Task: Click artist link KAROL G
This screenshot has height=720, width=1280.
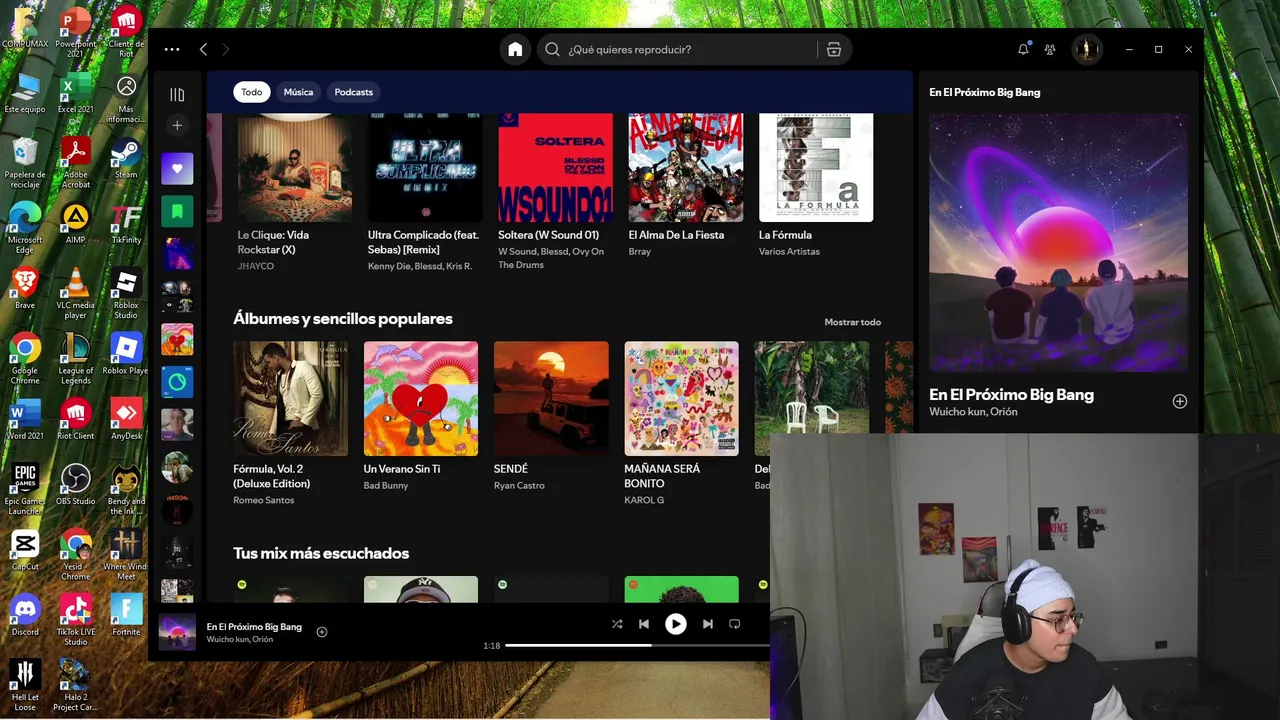Action: coord(644,500)
